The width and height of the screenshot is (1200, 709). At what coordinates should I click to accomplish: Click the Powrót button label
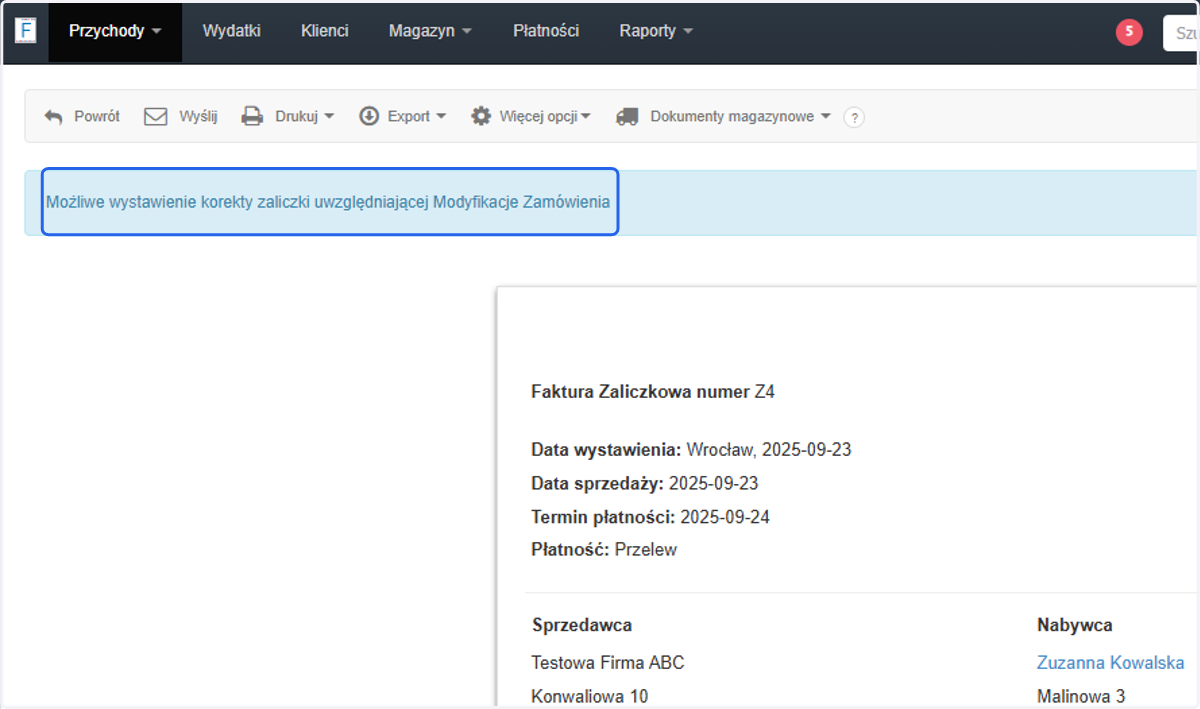click(x=97, y=116)
